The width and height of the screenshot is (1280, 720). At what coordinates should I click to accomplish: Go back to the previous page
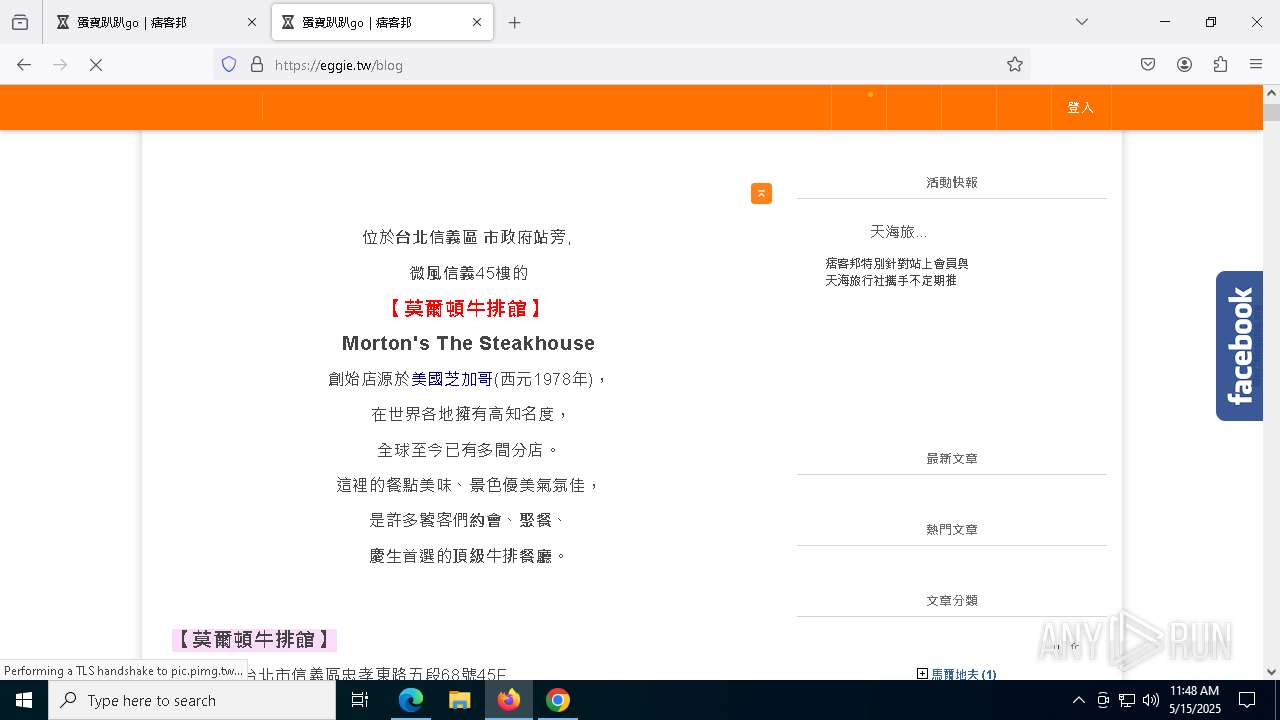(24, 64)
